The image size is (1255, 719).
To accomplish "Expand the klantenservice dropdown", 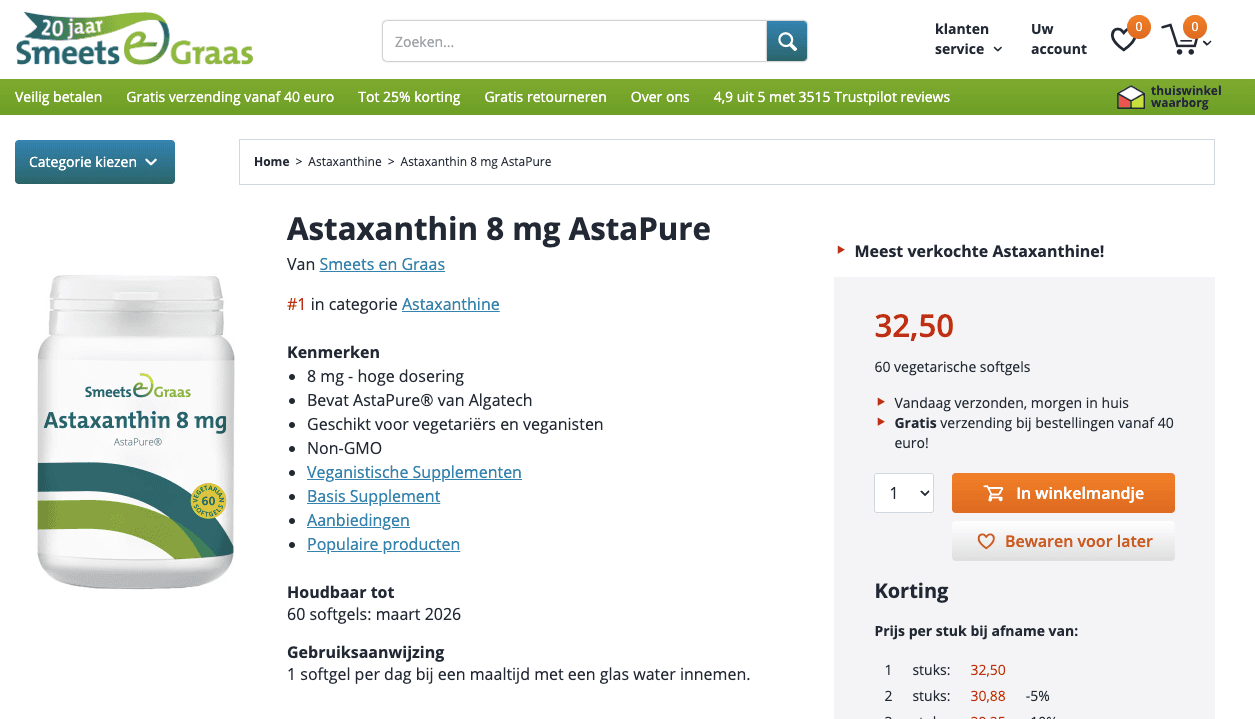I will [x=967, y=39].
